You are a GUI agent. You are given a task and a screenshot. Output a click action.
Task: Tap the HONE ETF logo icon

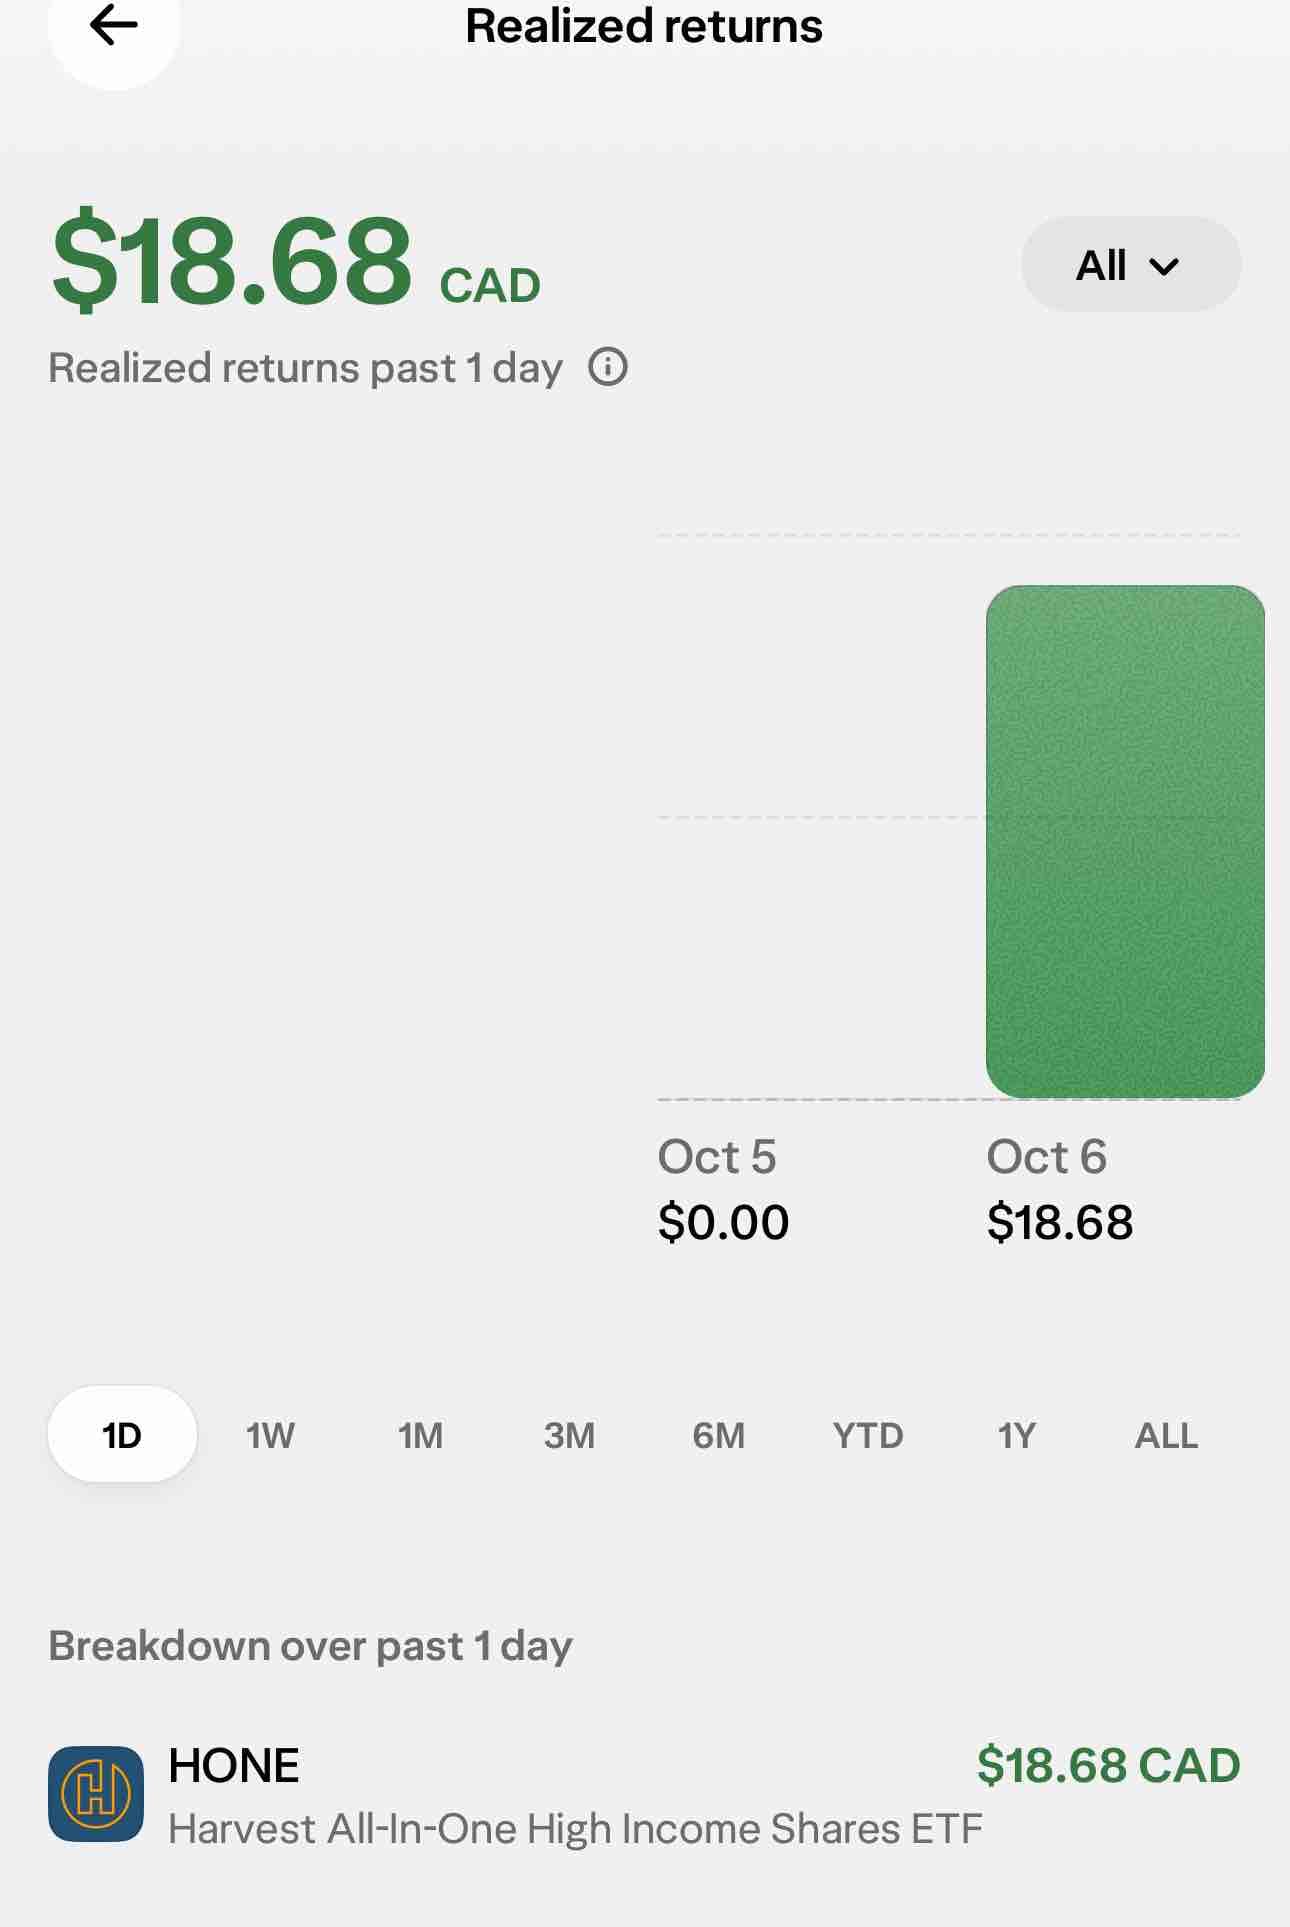96,1794
